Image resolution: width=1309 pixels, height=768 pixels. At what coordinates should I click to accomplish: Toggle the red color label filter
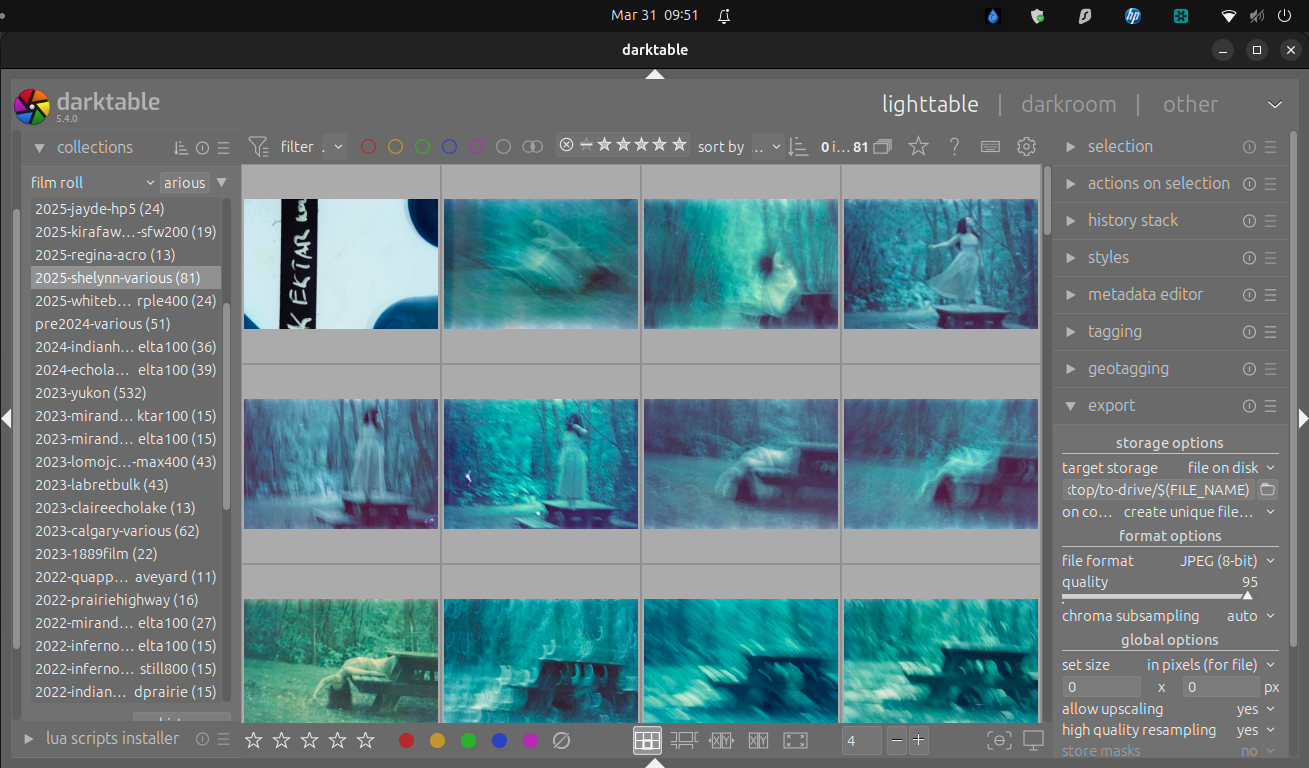pyautogui.click(x=368, y=147)
